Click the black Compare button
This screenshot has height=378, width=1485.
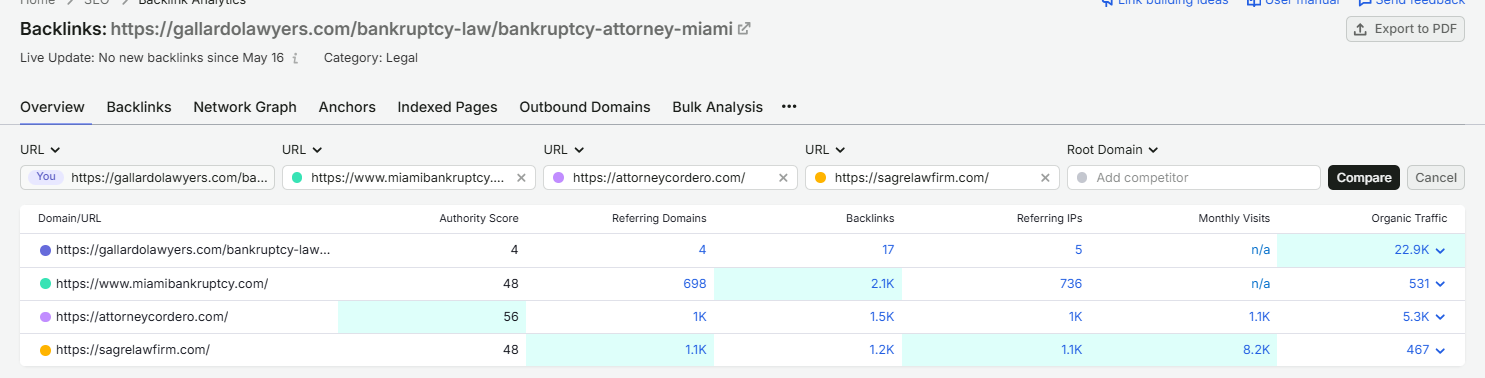(1364, 178)
